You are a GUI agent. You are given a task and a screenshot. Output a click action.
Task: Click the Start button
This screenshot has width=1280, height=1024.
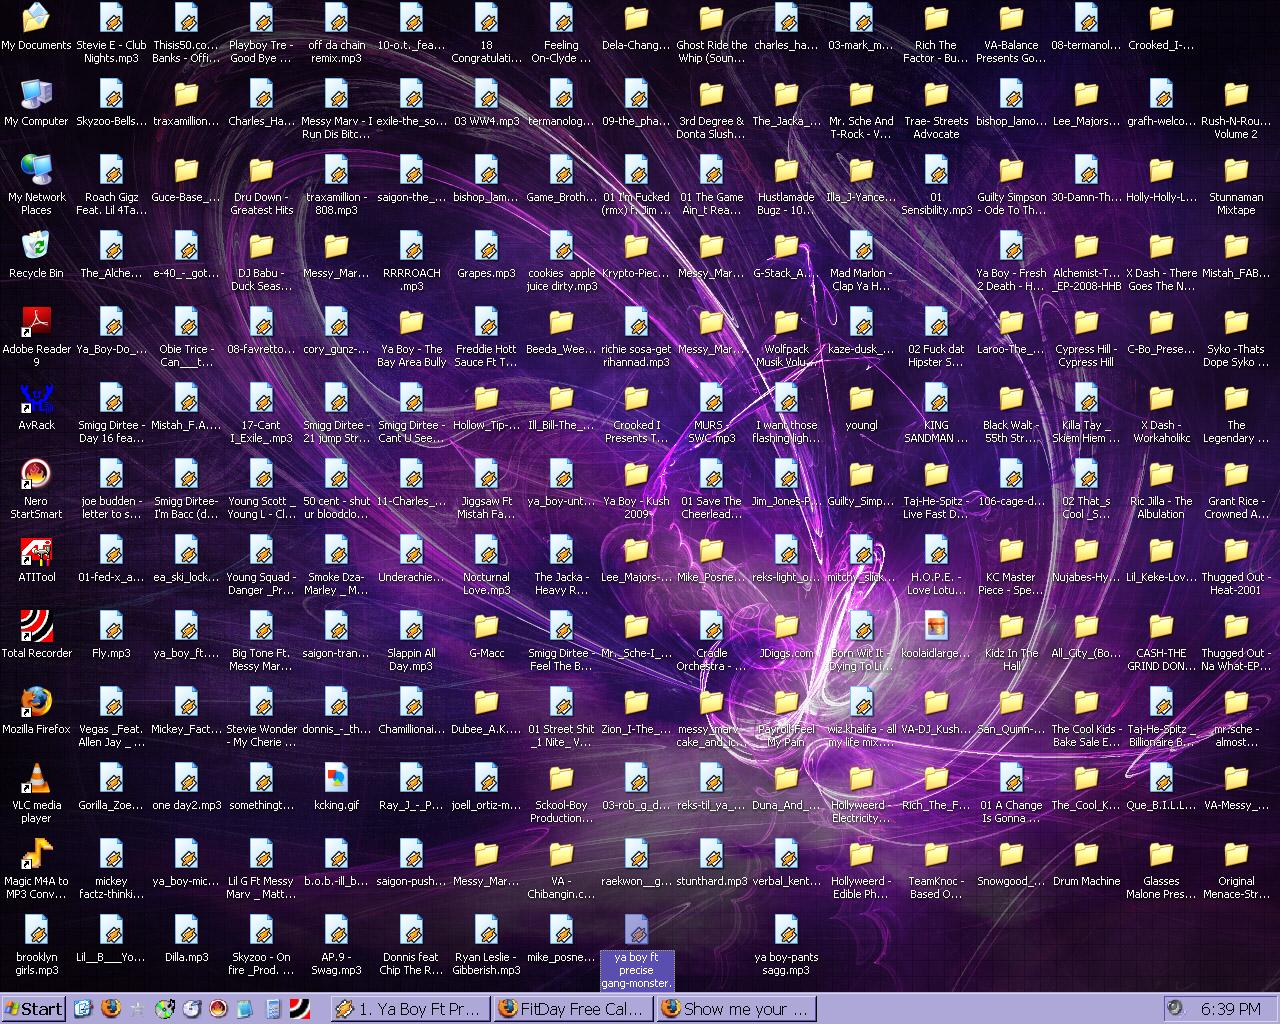click(x=34, y=1008)
